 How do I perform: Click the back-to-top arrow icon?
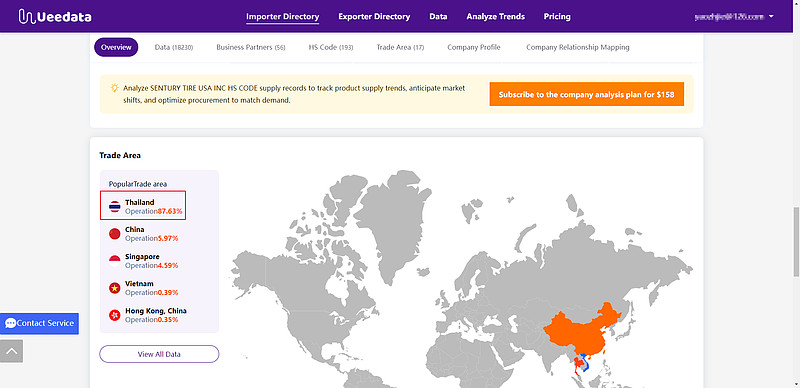click(x=11, y=351)
